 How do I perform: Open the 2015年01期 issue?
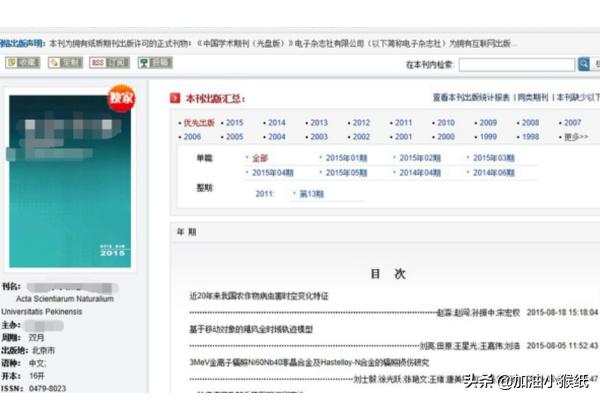coord(345,158)
